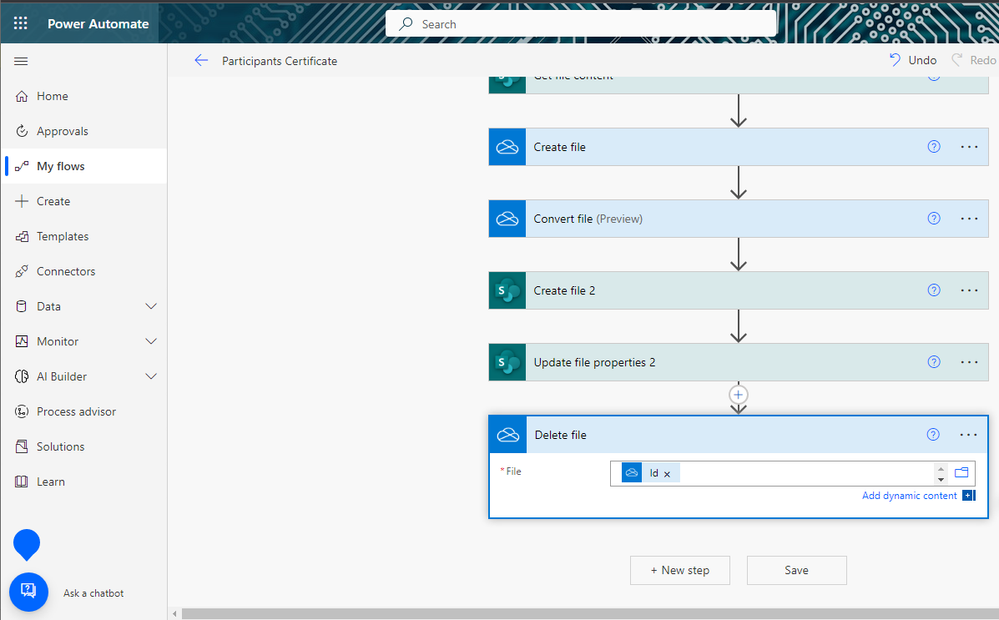
Task: Open help for Update file properties 2 step
Action: (933, 362)
